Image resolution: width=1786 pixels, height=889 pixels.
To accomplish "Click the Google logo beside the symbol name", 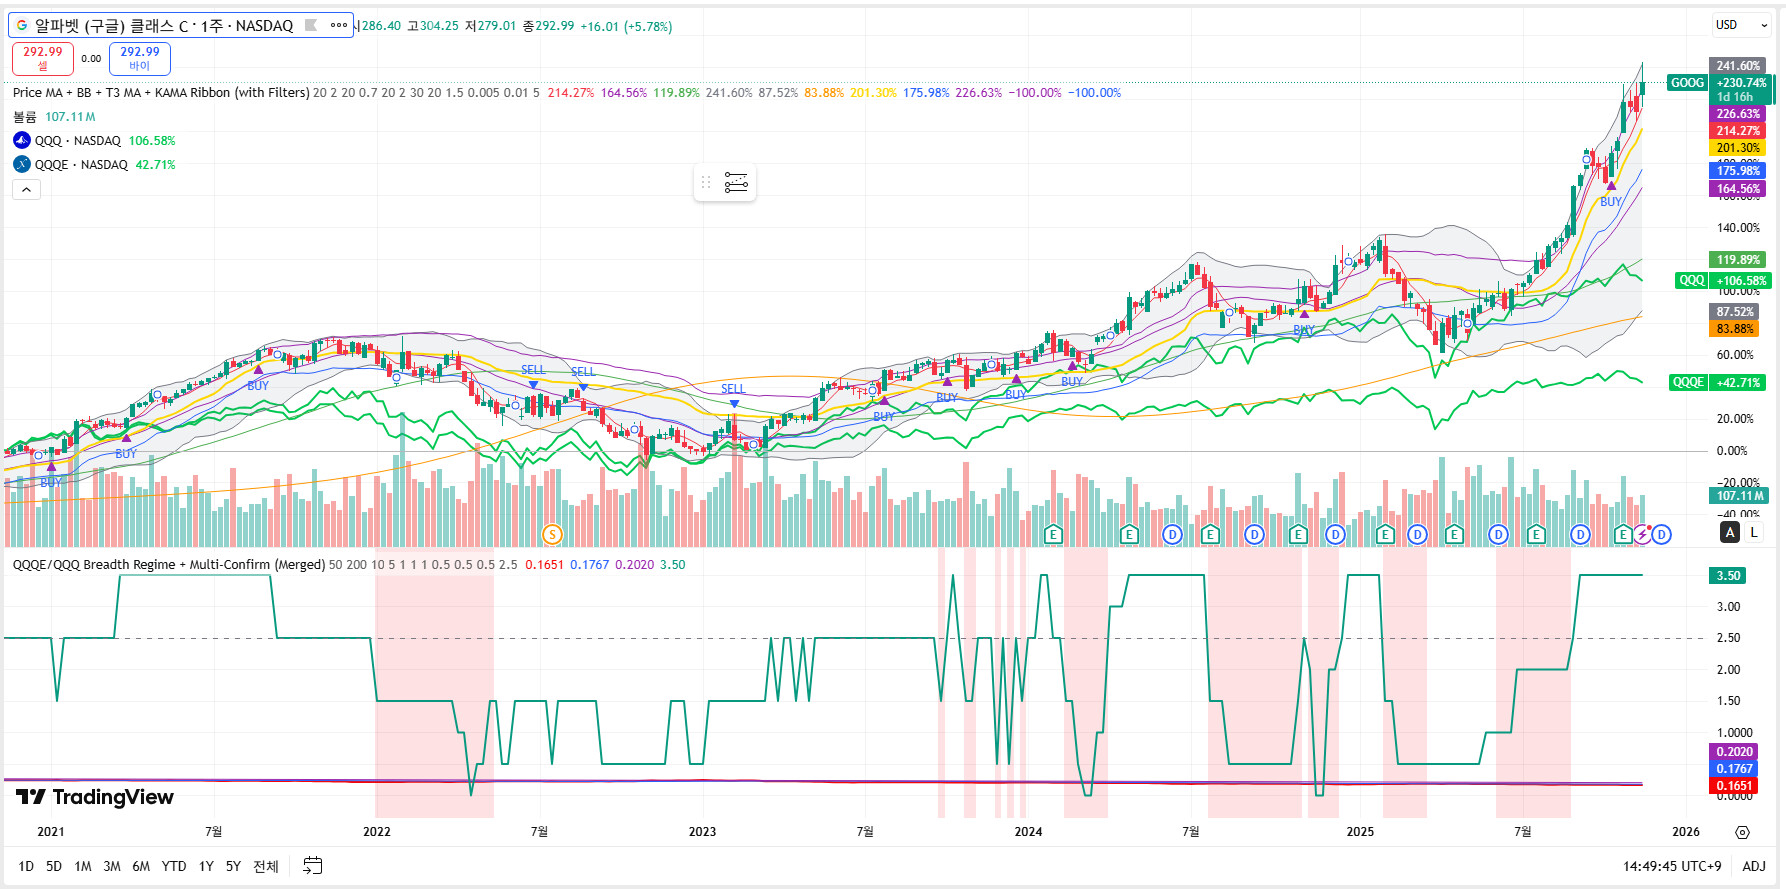I will pyautogui.click(x=22, y=25).
